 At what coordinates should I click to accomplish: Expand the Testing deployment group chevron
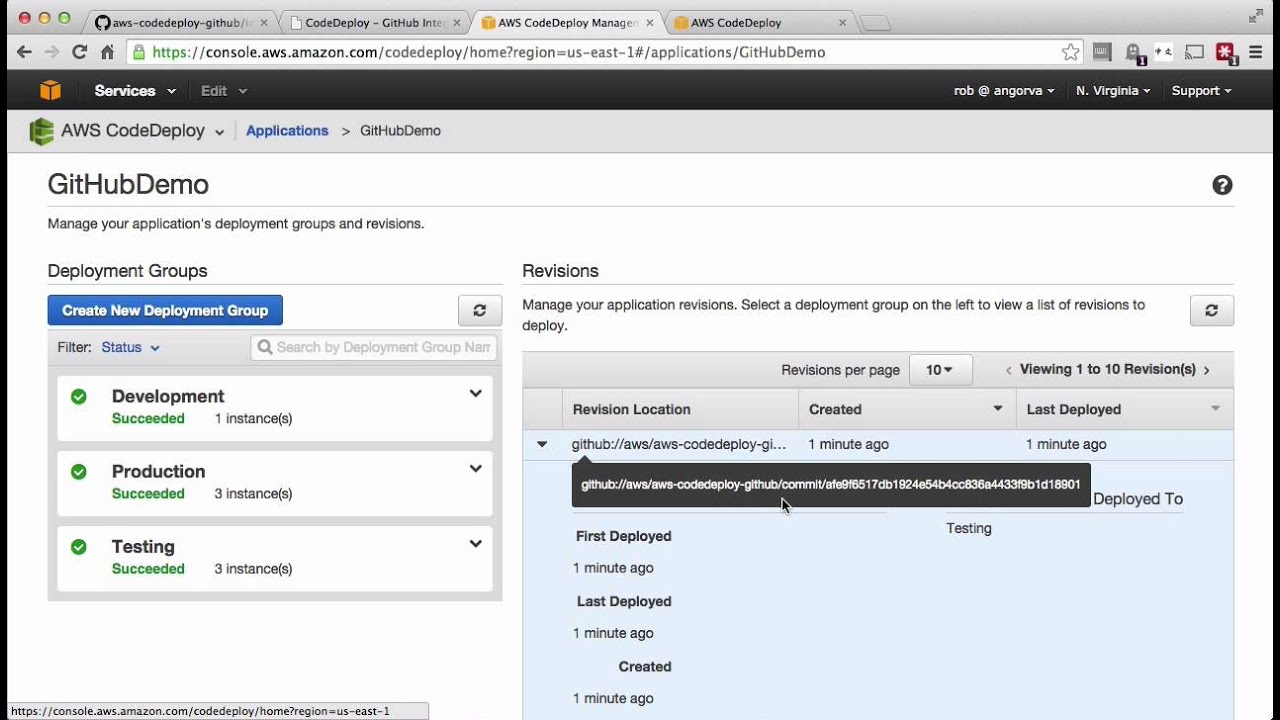coord(476,544)
